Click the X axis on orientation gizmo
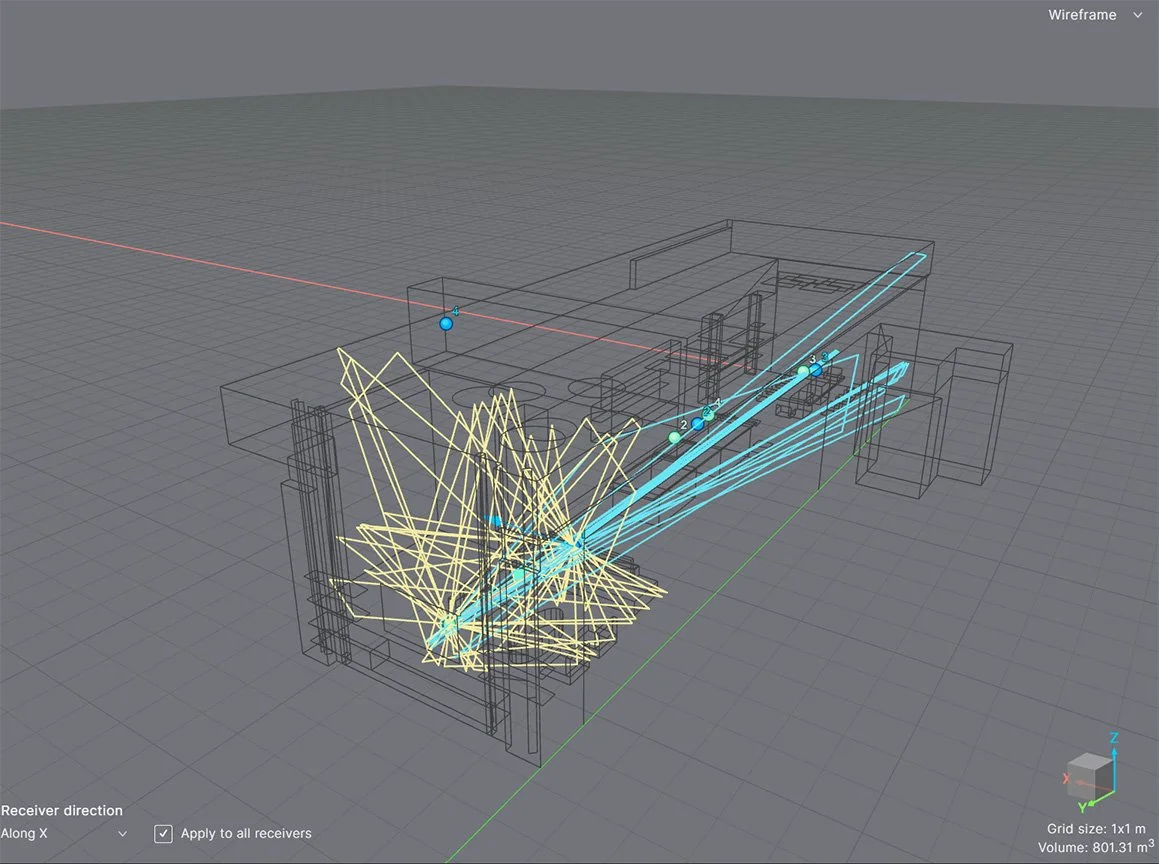This screenshot has width=1159, height=864. point(1067,778)
